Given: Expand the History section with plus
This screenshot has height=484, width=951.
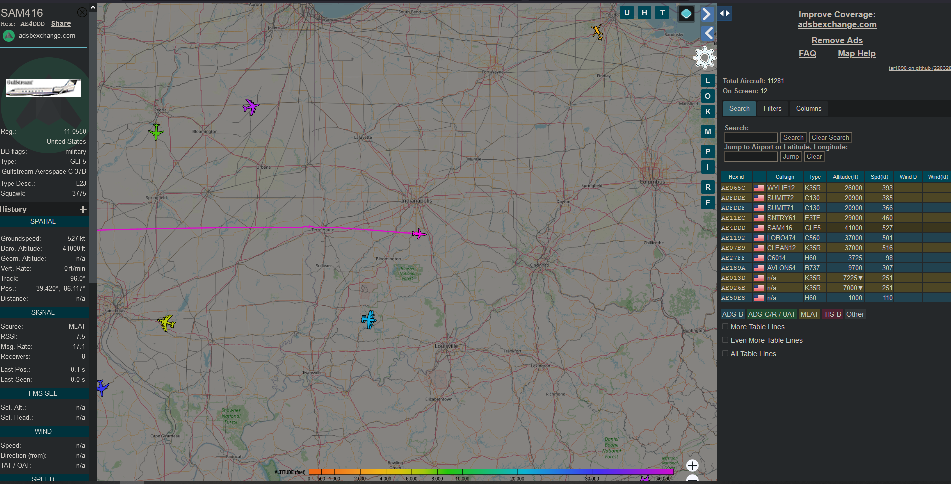Looking at the screenshot, I should point(83,209).
